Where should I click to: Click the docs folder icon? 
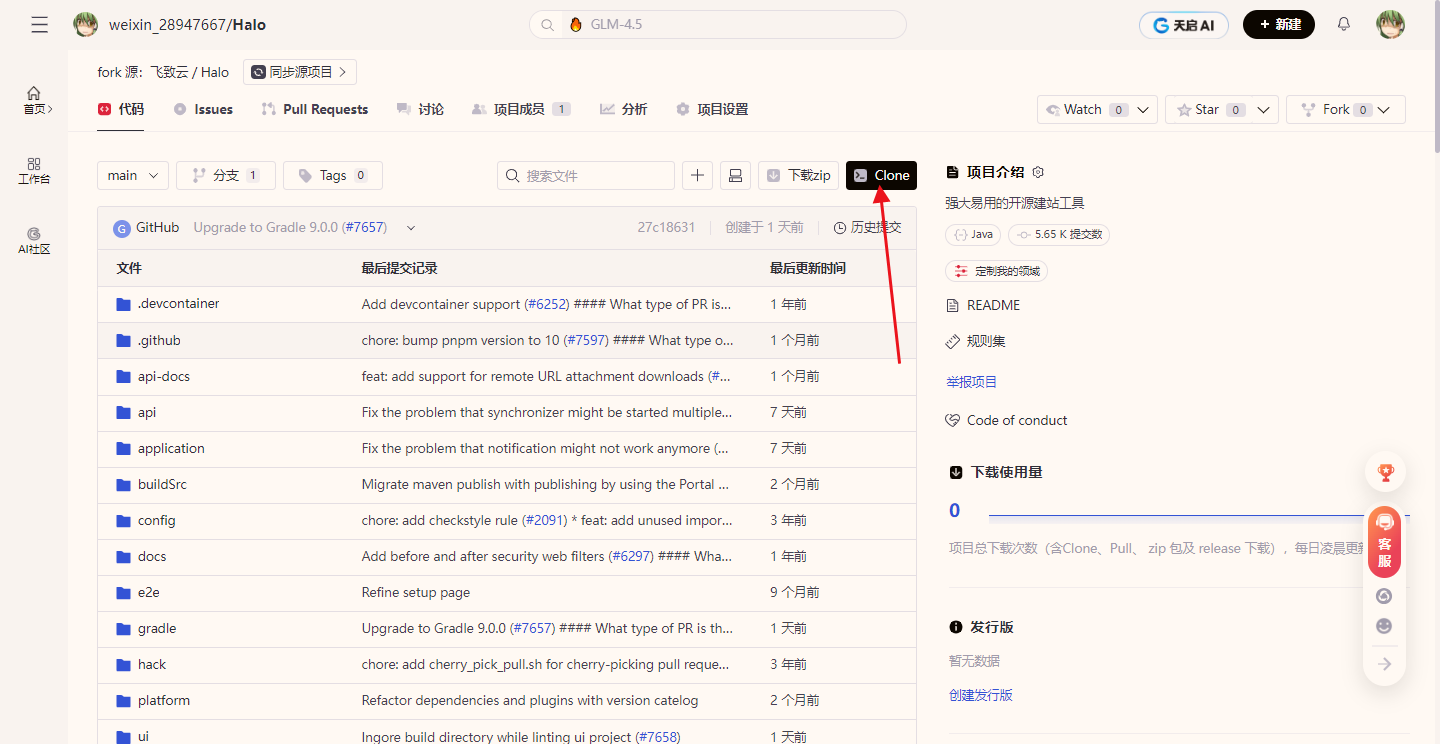[124, 556]
